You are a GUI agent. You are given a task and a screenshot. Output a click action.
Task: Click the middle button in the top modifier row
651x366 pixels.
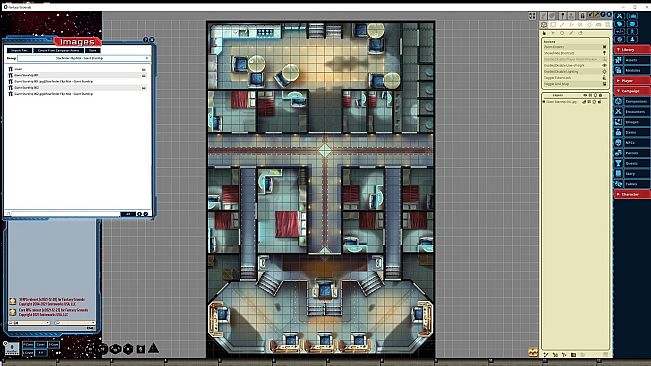[41, 345]
